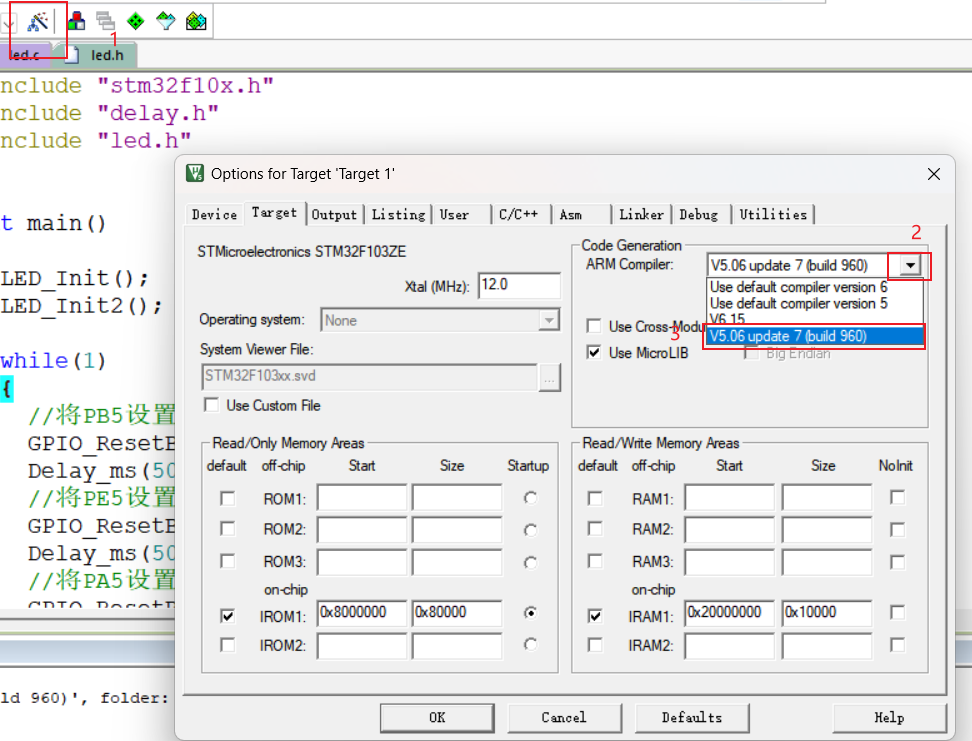Toggle Use Custom File checkbox
Viewport: 972px width, 741px height.
coord(211,406)
